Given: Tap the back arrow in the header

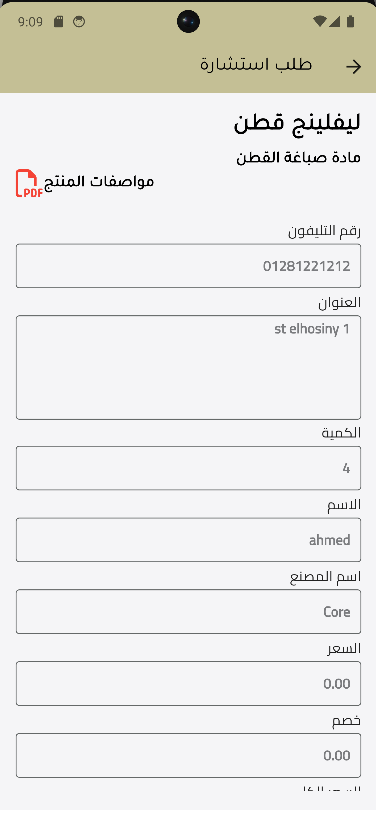Looking at the screenshot, I should (354, 66).
